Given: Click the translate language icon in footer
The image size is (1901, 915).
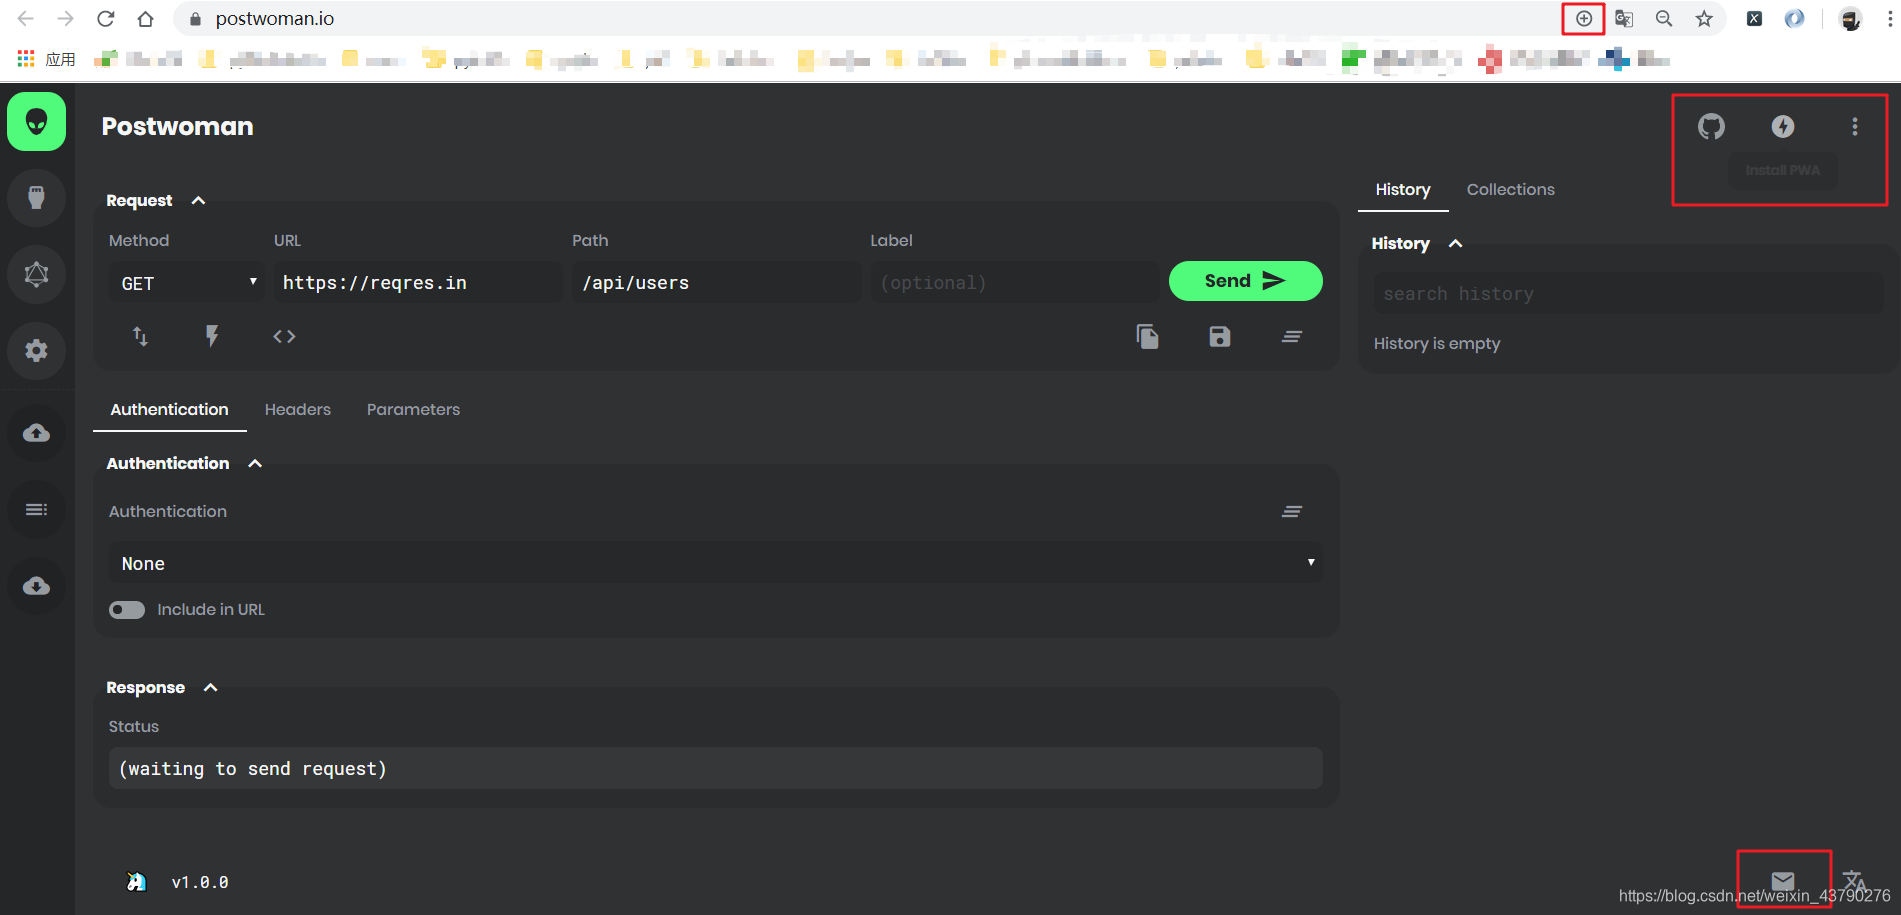Looking at the screenshot, I should pyautogui.click(x=1854, y=881).
